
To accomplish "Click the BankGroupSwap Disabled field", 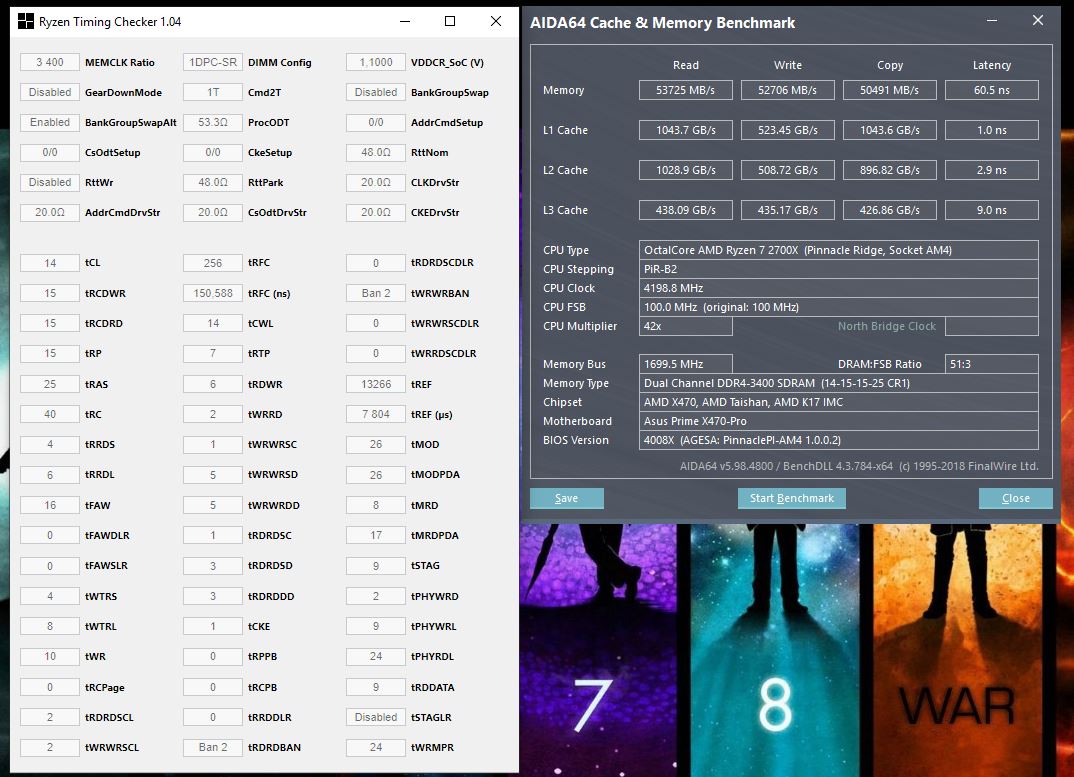I will (x=376, y=92).
